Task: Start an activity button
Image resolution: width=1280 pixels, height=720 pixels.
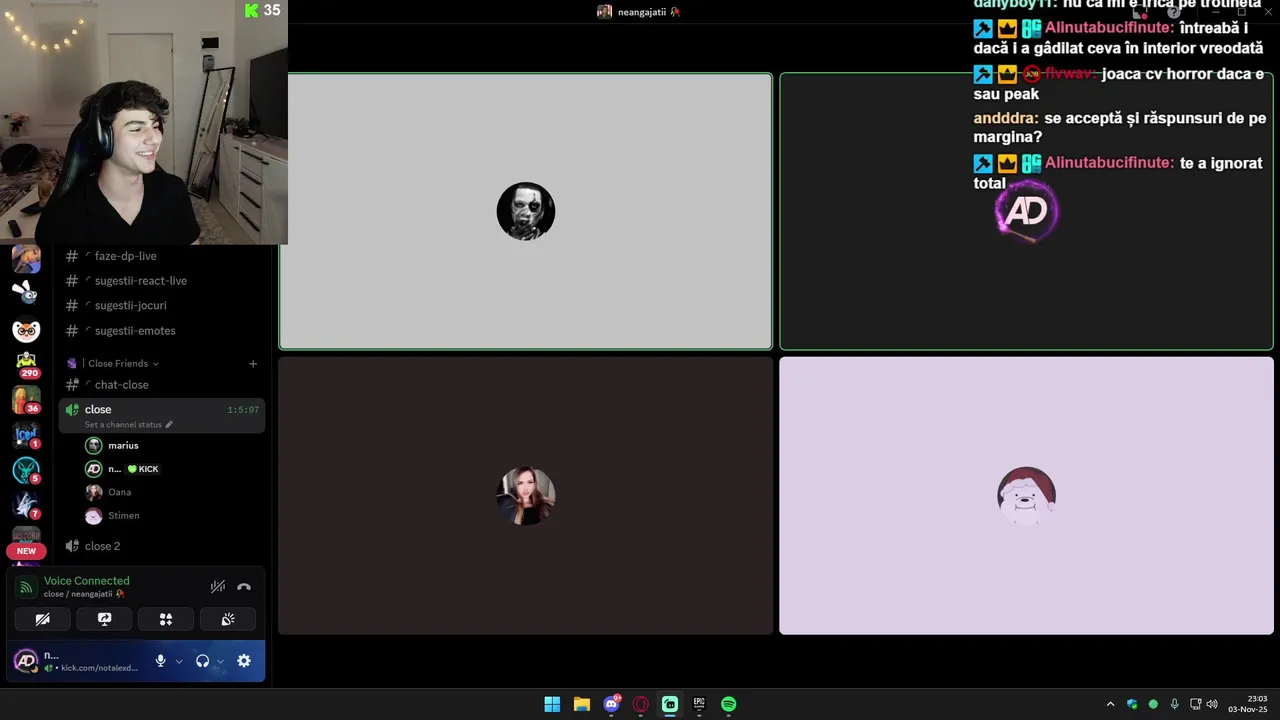Action: [x=166, y=619]
